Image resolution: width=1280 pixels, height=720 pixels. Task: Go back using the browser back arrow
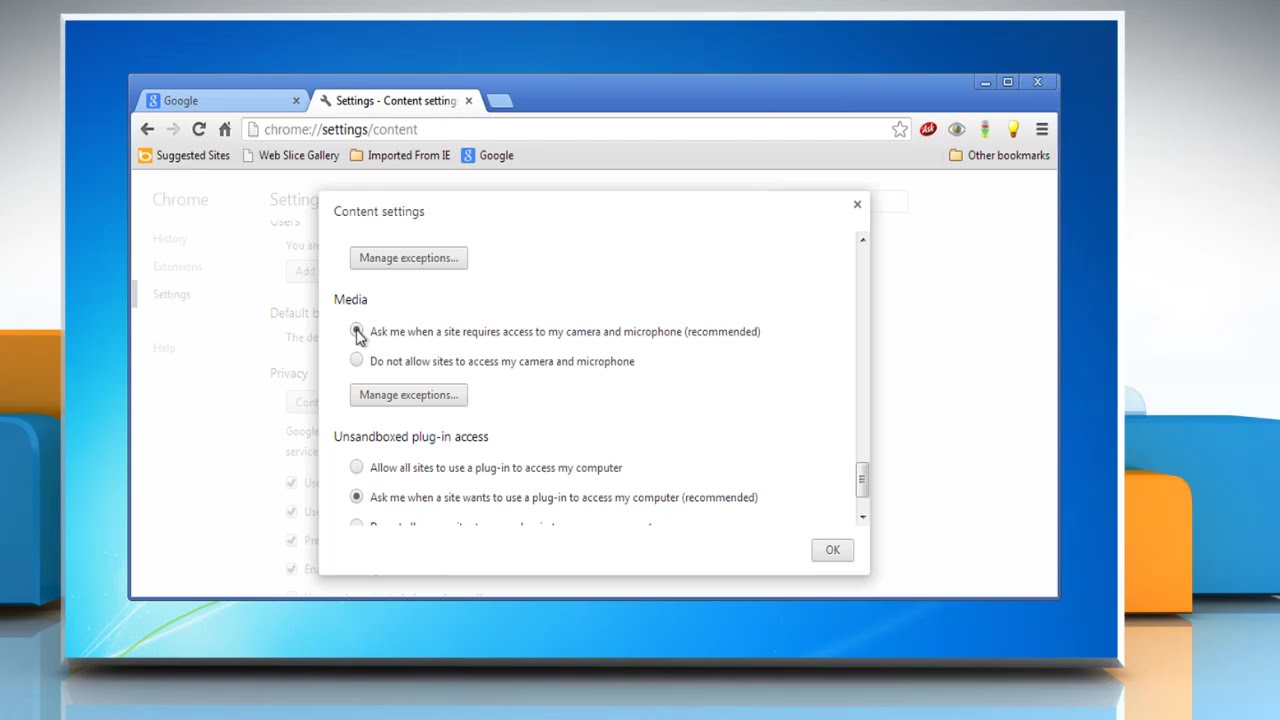pos(147,129)
